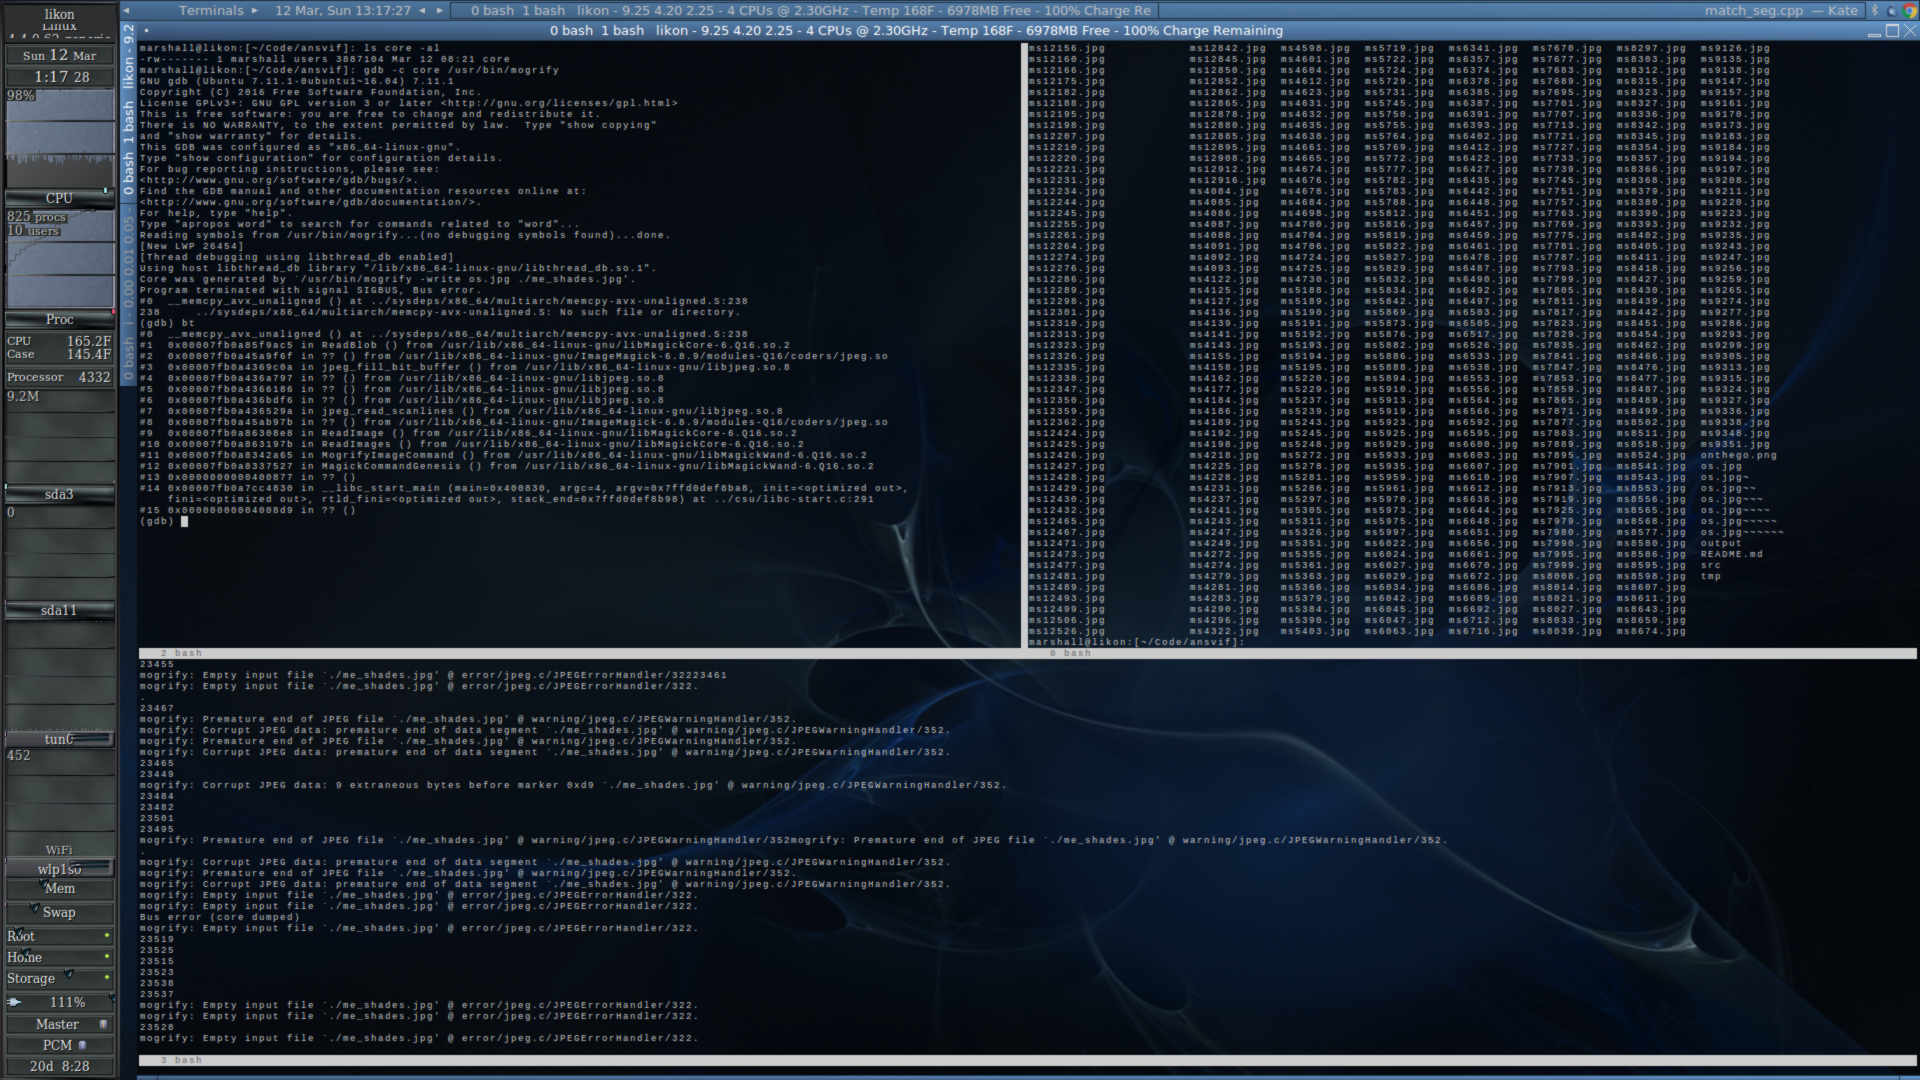The width and height of the screenshot is (1920, 1080).
Task: Expand the Terminals menu arrow
Action: [x=254, y=10]
